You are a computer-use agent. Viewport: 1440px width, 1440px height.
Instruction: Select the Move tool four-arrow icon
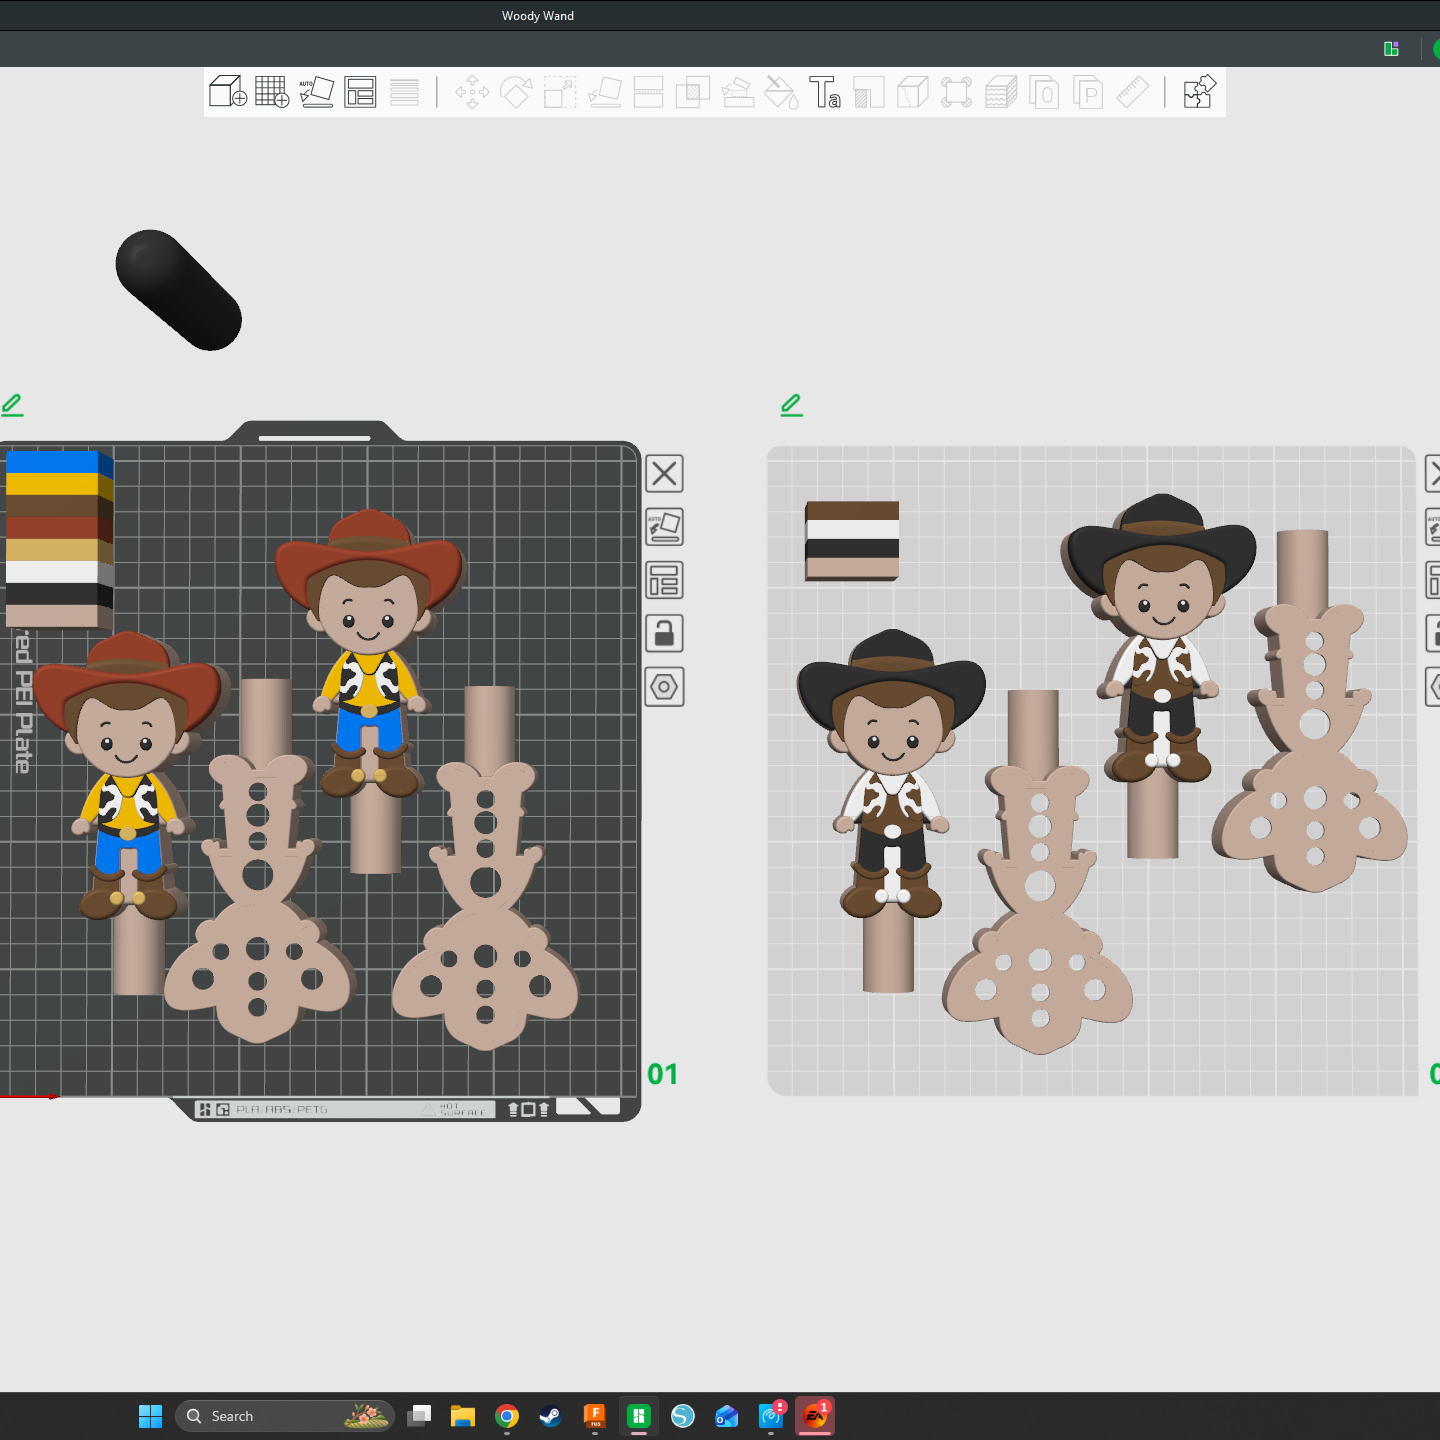click(x=472, y=93)
